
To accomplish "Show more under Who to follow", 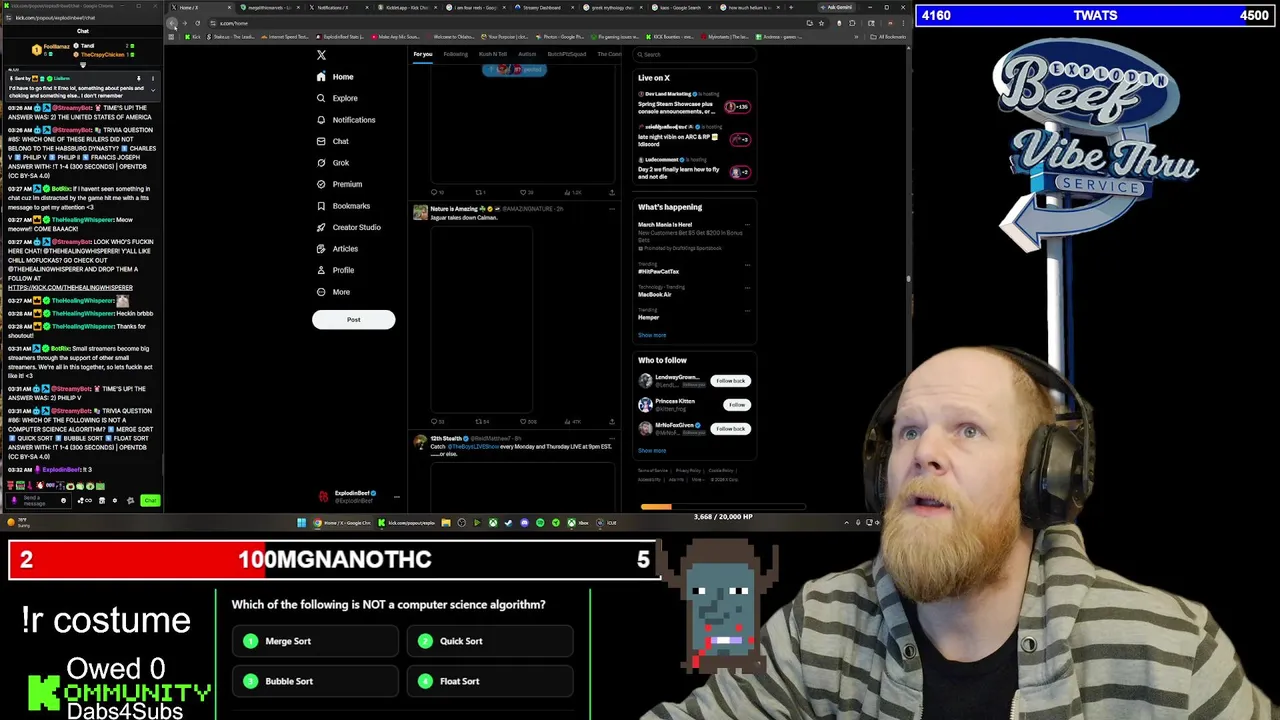I will 652,450.
